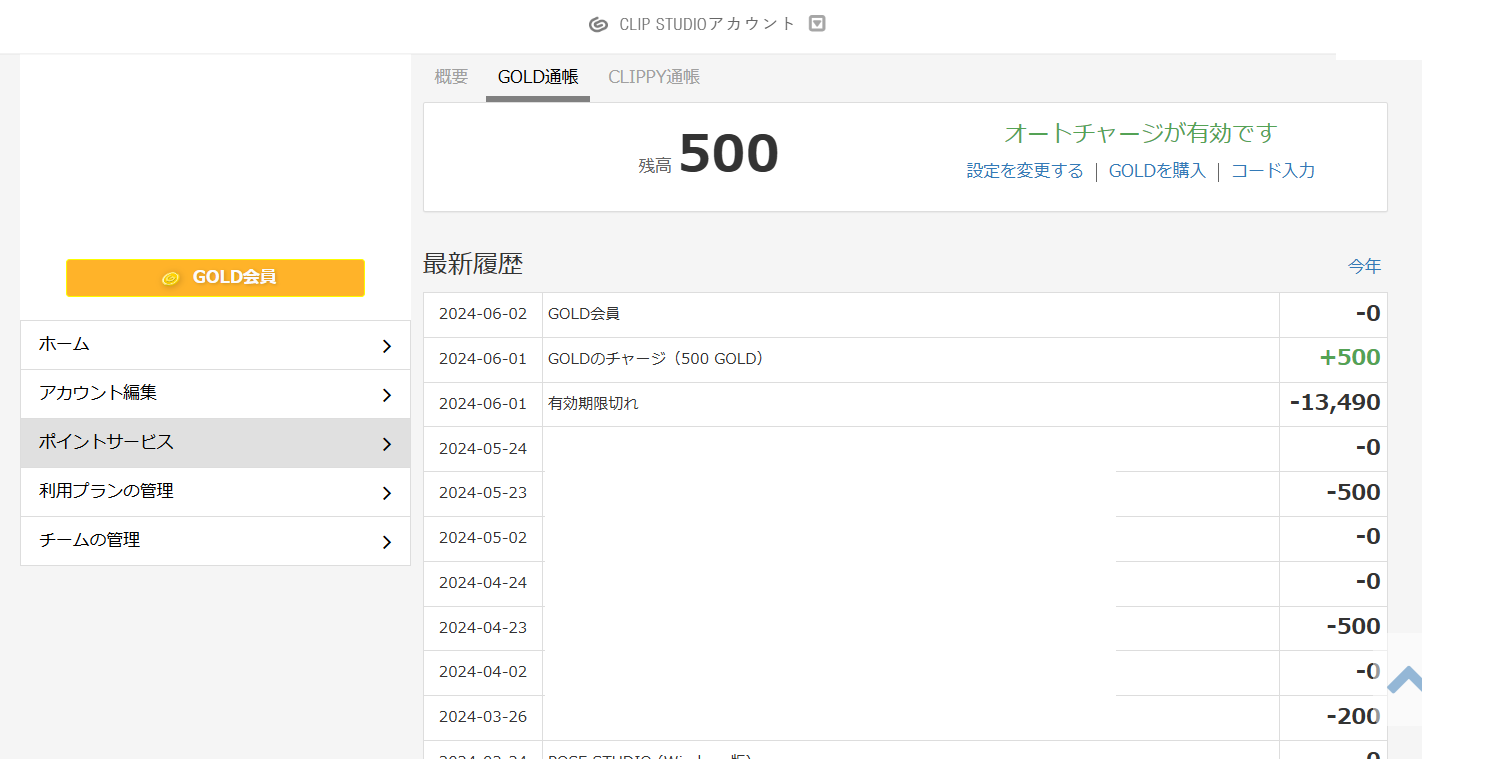Click the -500 amount in the 2024-05-23 row

pos(1354,492)
